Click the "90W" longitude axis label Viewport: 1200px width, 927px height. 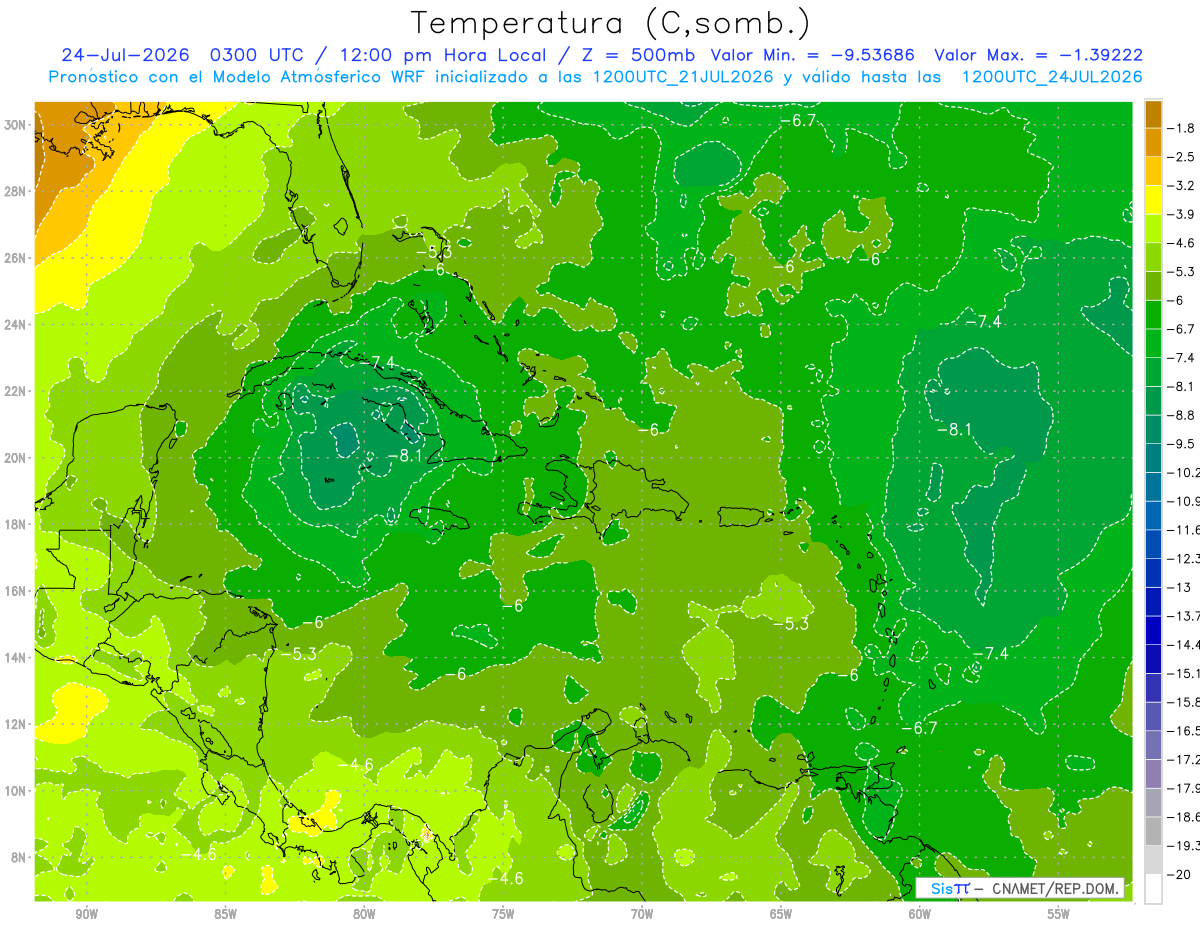[x=86, y=914]
